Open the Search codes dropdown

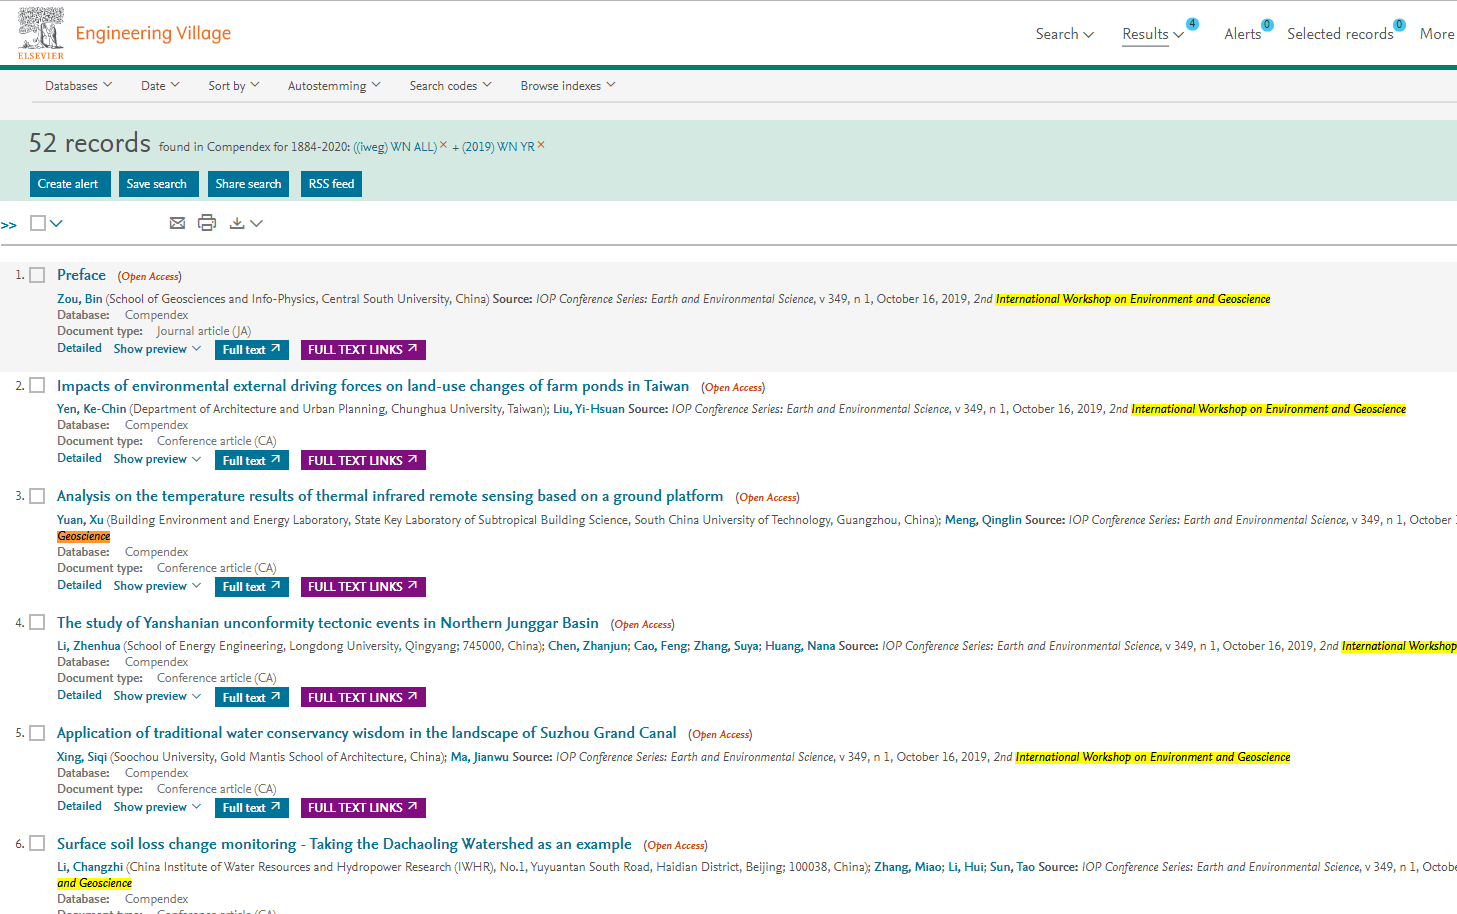(x=450, y=86)
